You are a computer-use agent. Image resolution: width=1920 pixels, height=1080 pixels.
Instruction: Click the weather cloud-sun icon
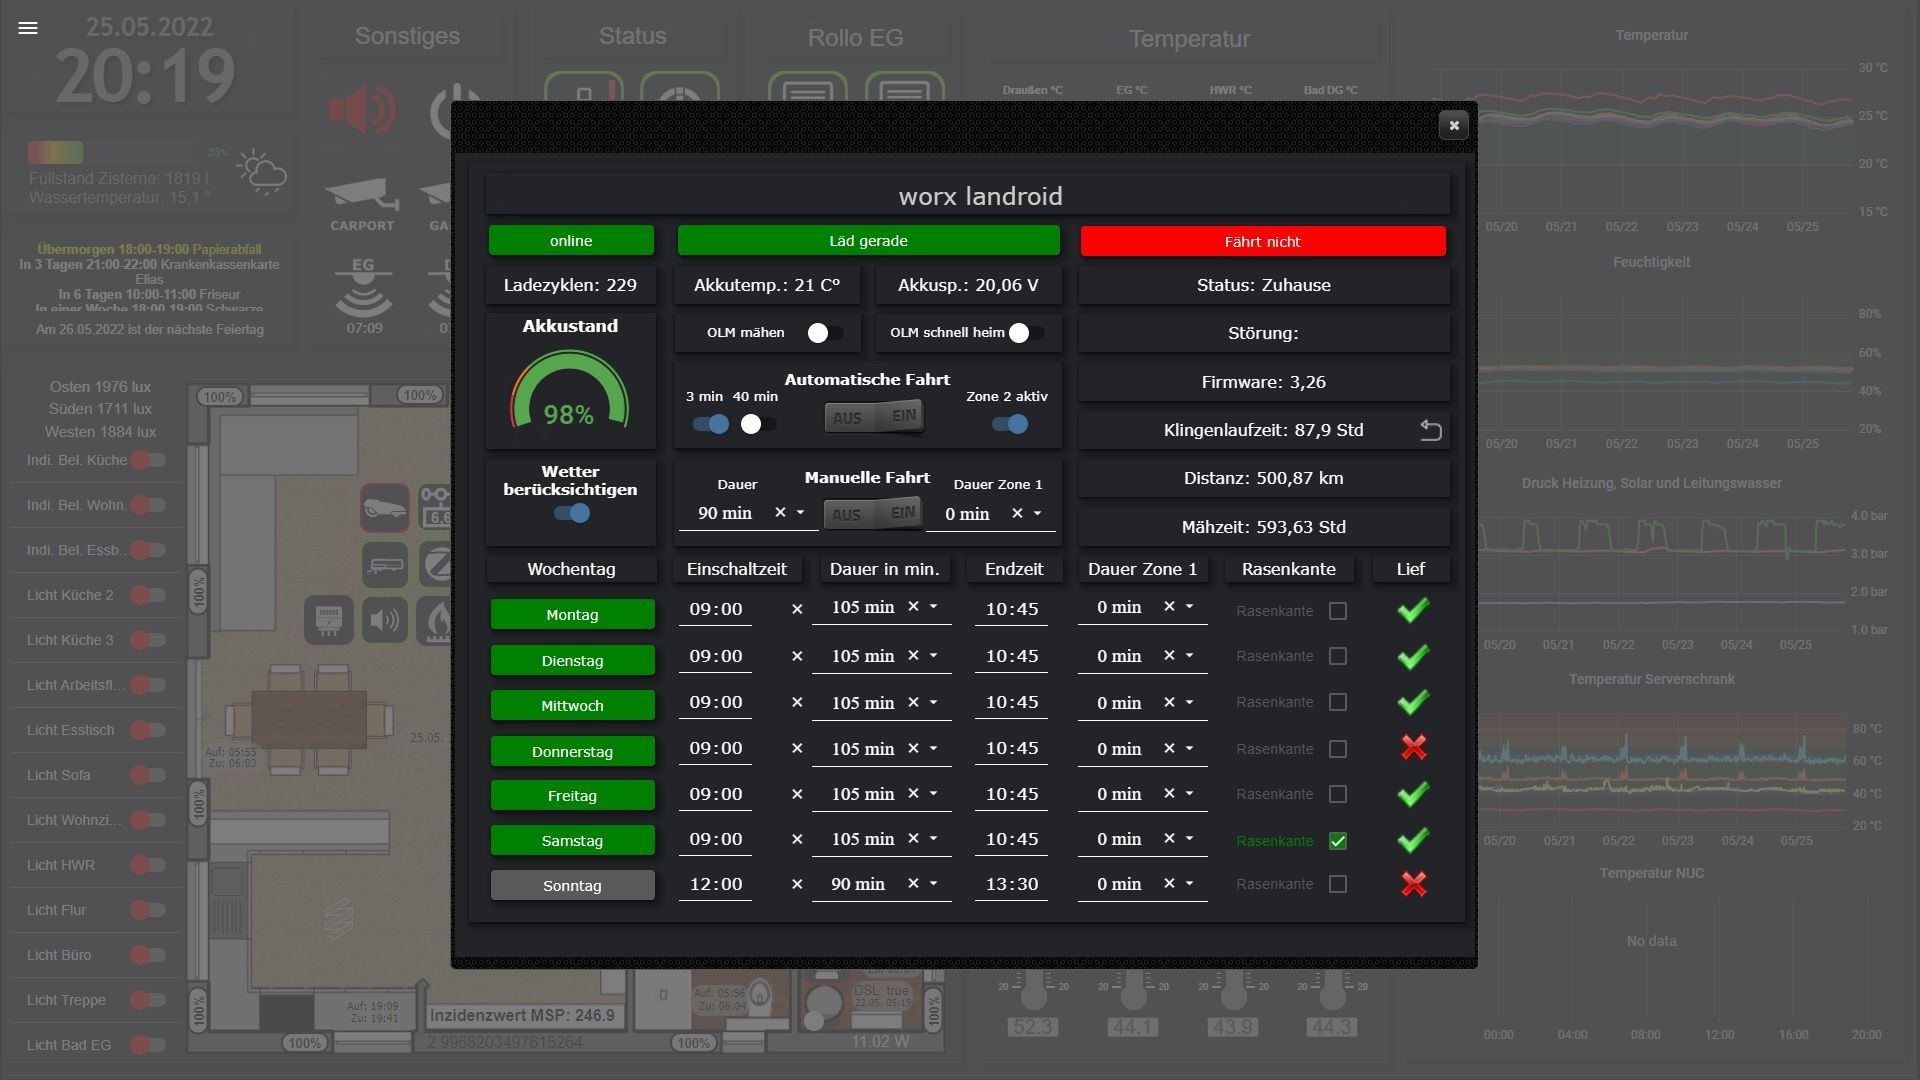[262, 172]
